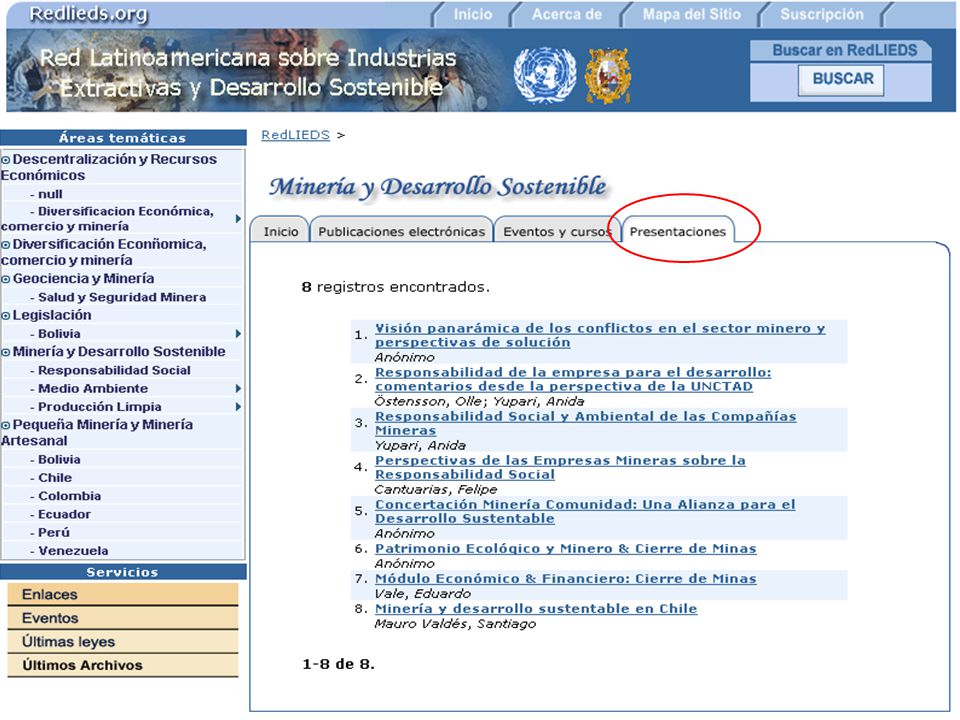Click author 'Mauro Valdés, Santiago'
960x720 pixels.
[455, 624]
